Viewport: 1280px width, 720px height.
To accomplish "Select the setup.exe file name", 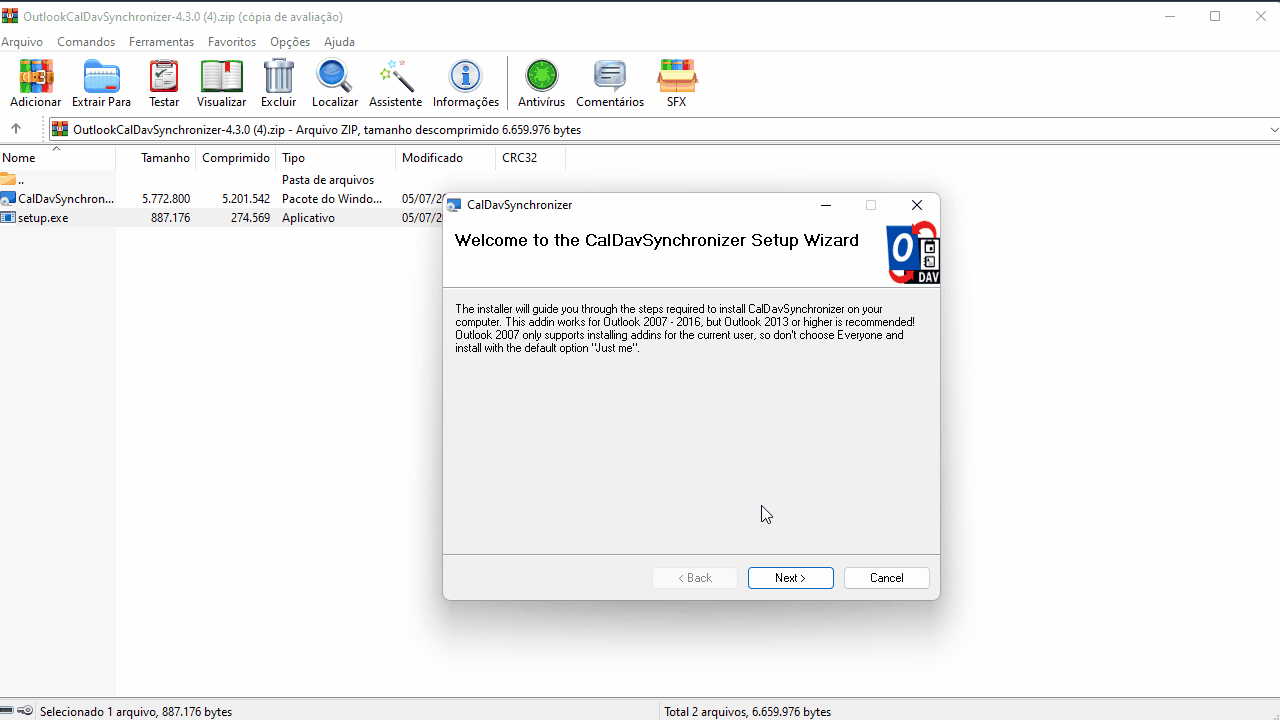I will [43, 217].
